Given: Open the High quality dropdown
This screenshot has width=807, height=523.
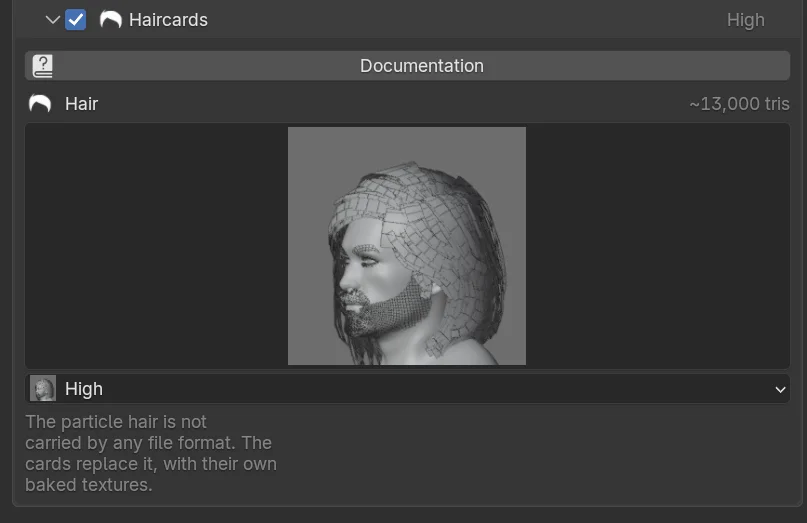Looking at the screenshot, I should point(407,389).
